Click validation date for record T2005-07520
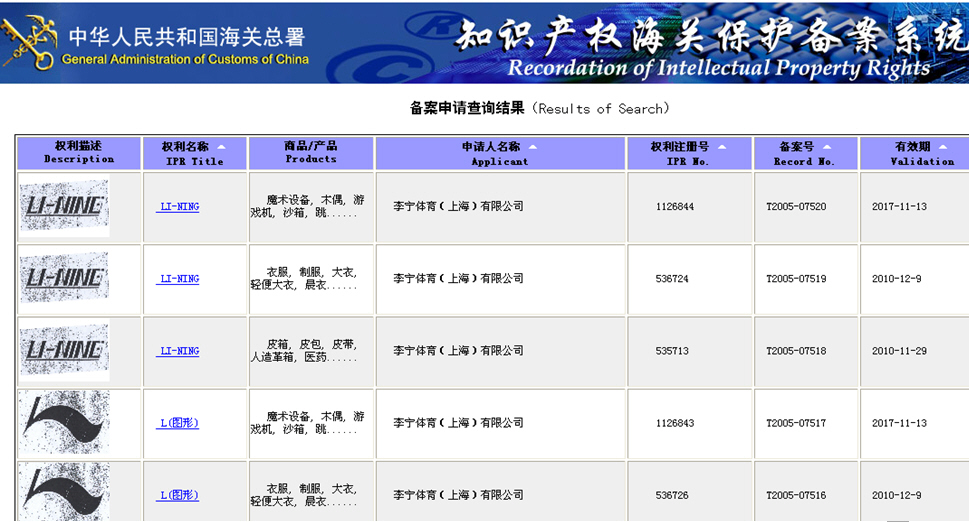The image size is (969, 522). (899, 206)
